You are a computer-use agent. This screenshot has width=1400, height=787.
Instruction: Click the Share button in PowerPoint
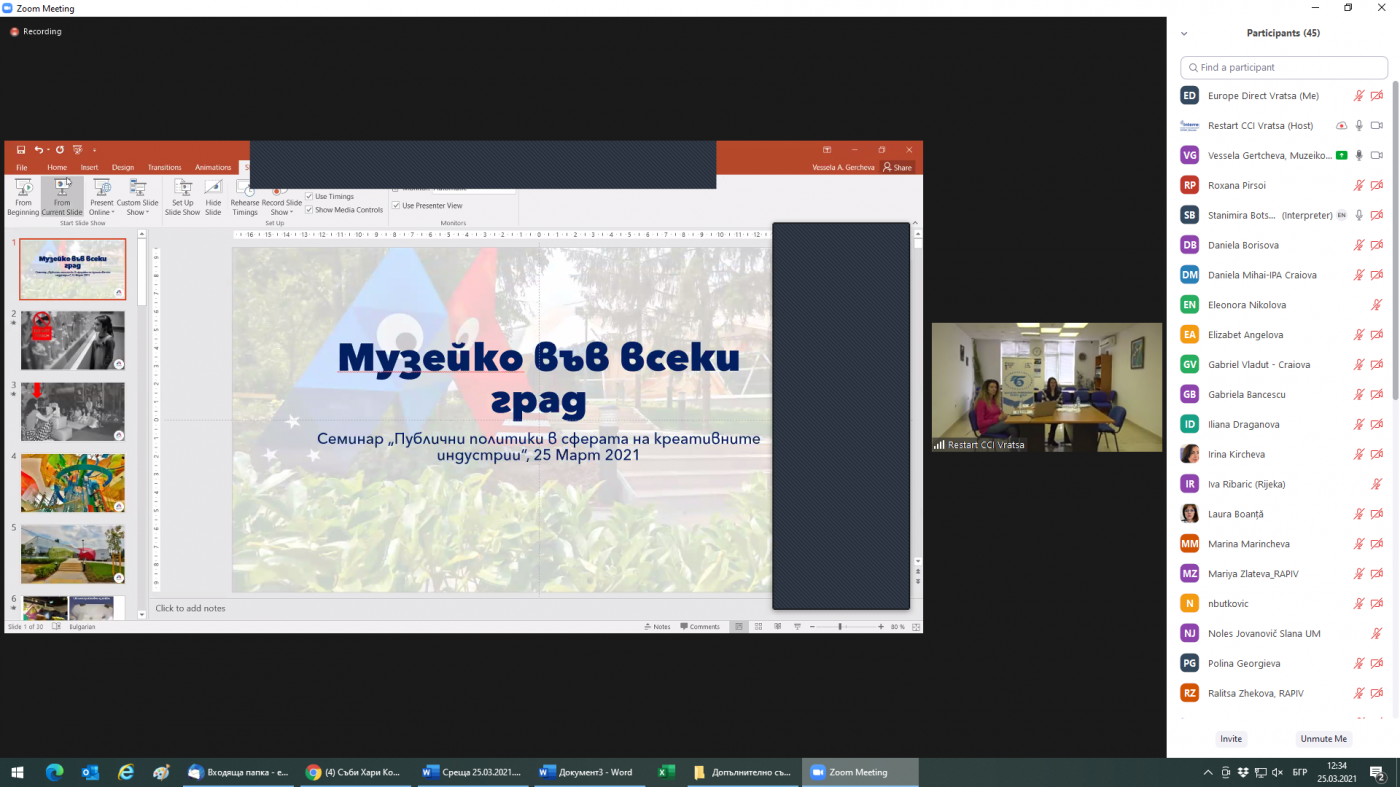click(898, 167)
